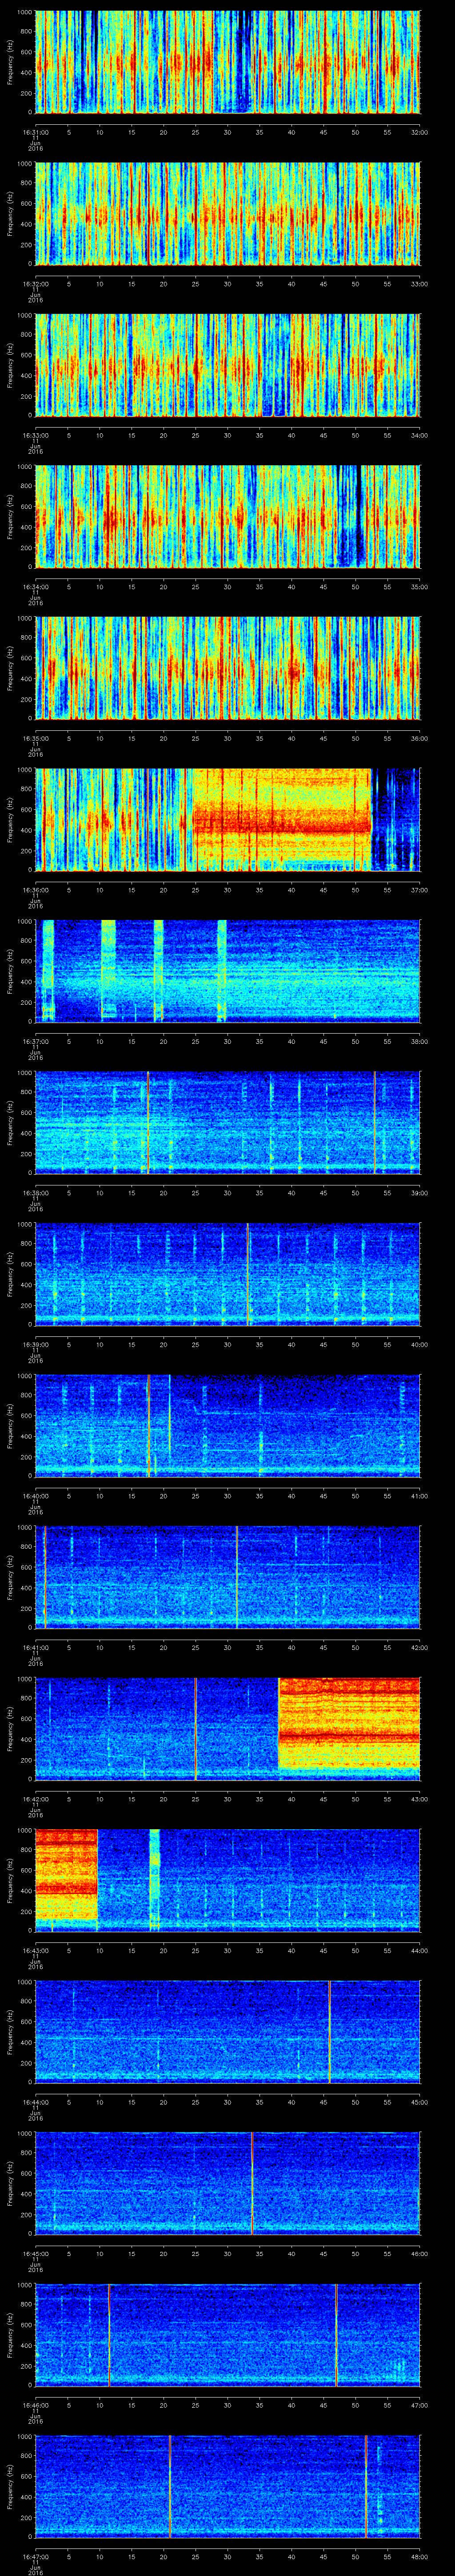Screen dimensions: 455x2576
Task: Click the 48:00 end time label
Action: coord(420,2556)
